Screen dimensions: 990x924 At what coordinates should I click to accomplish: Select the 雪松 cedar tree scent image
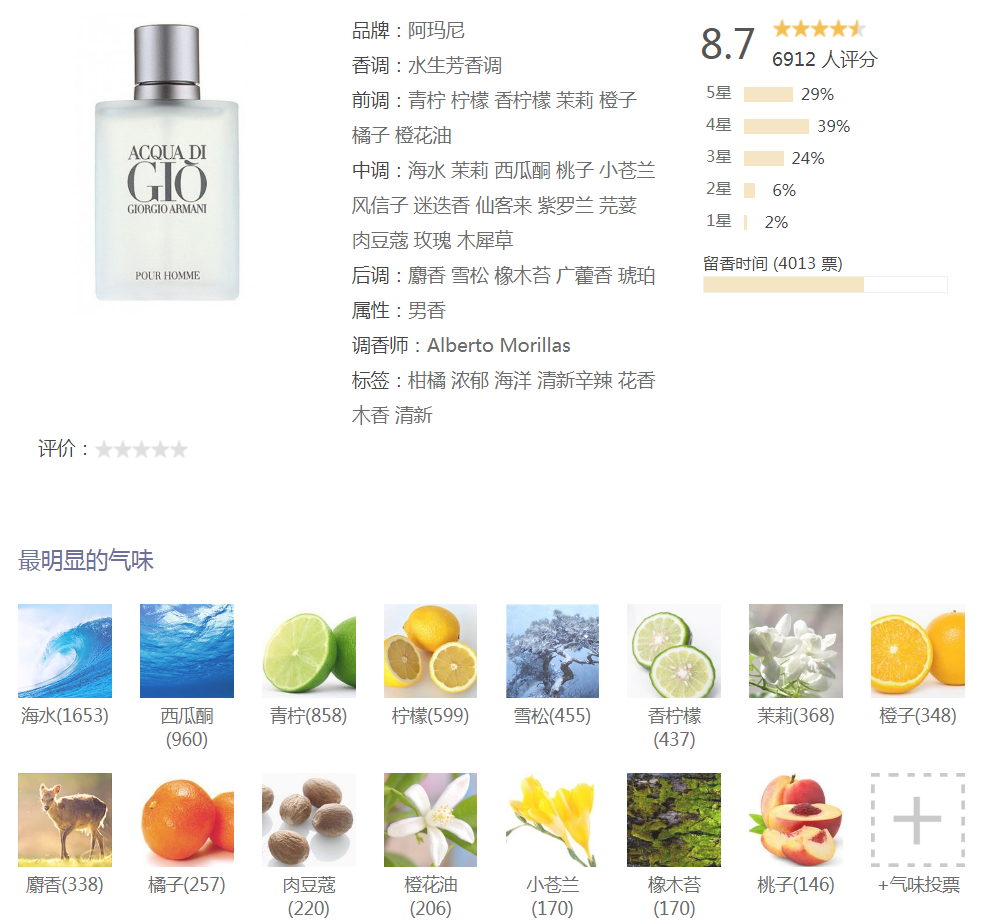point(552,651)
